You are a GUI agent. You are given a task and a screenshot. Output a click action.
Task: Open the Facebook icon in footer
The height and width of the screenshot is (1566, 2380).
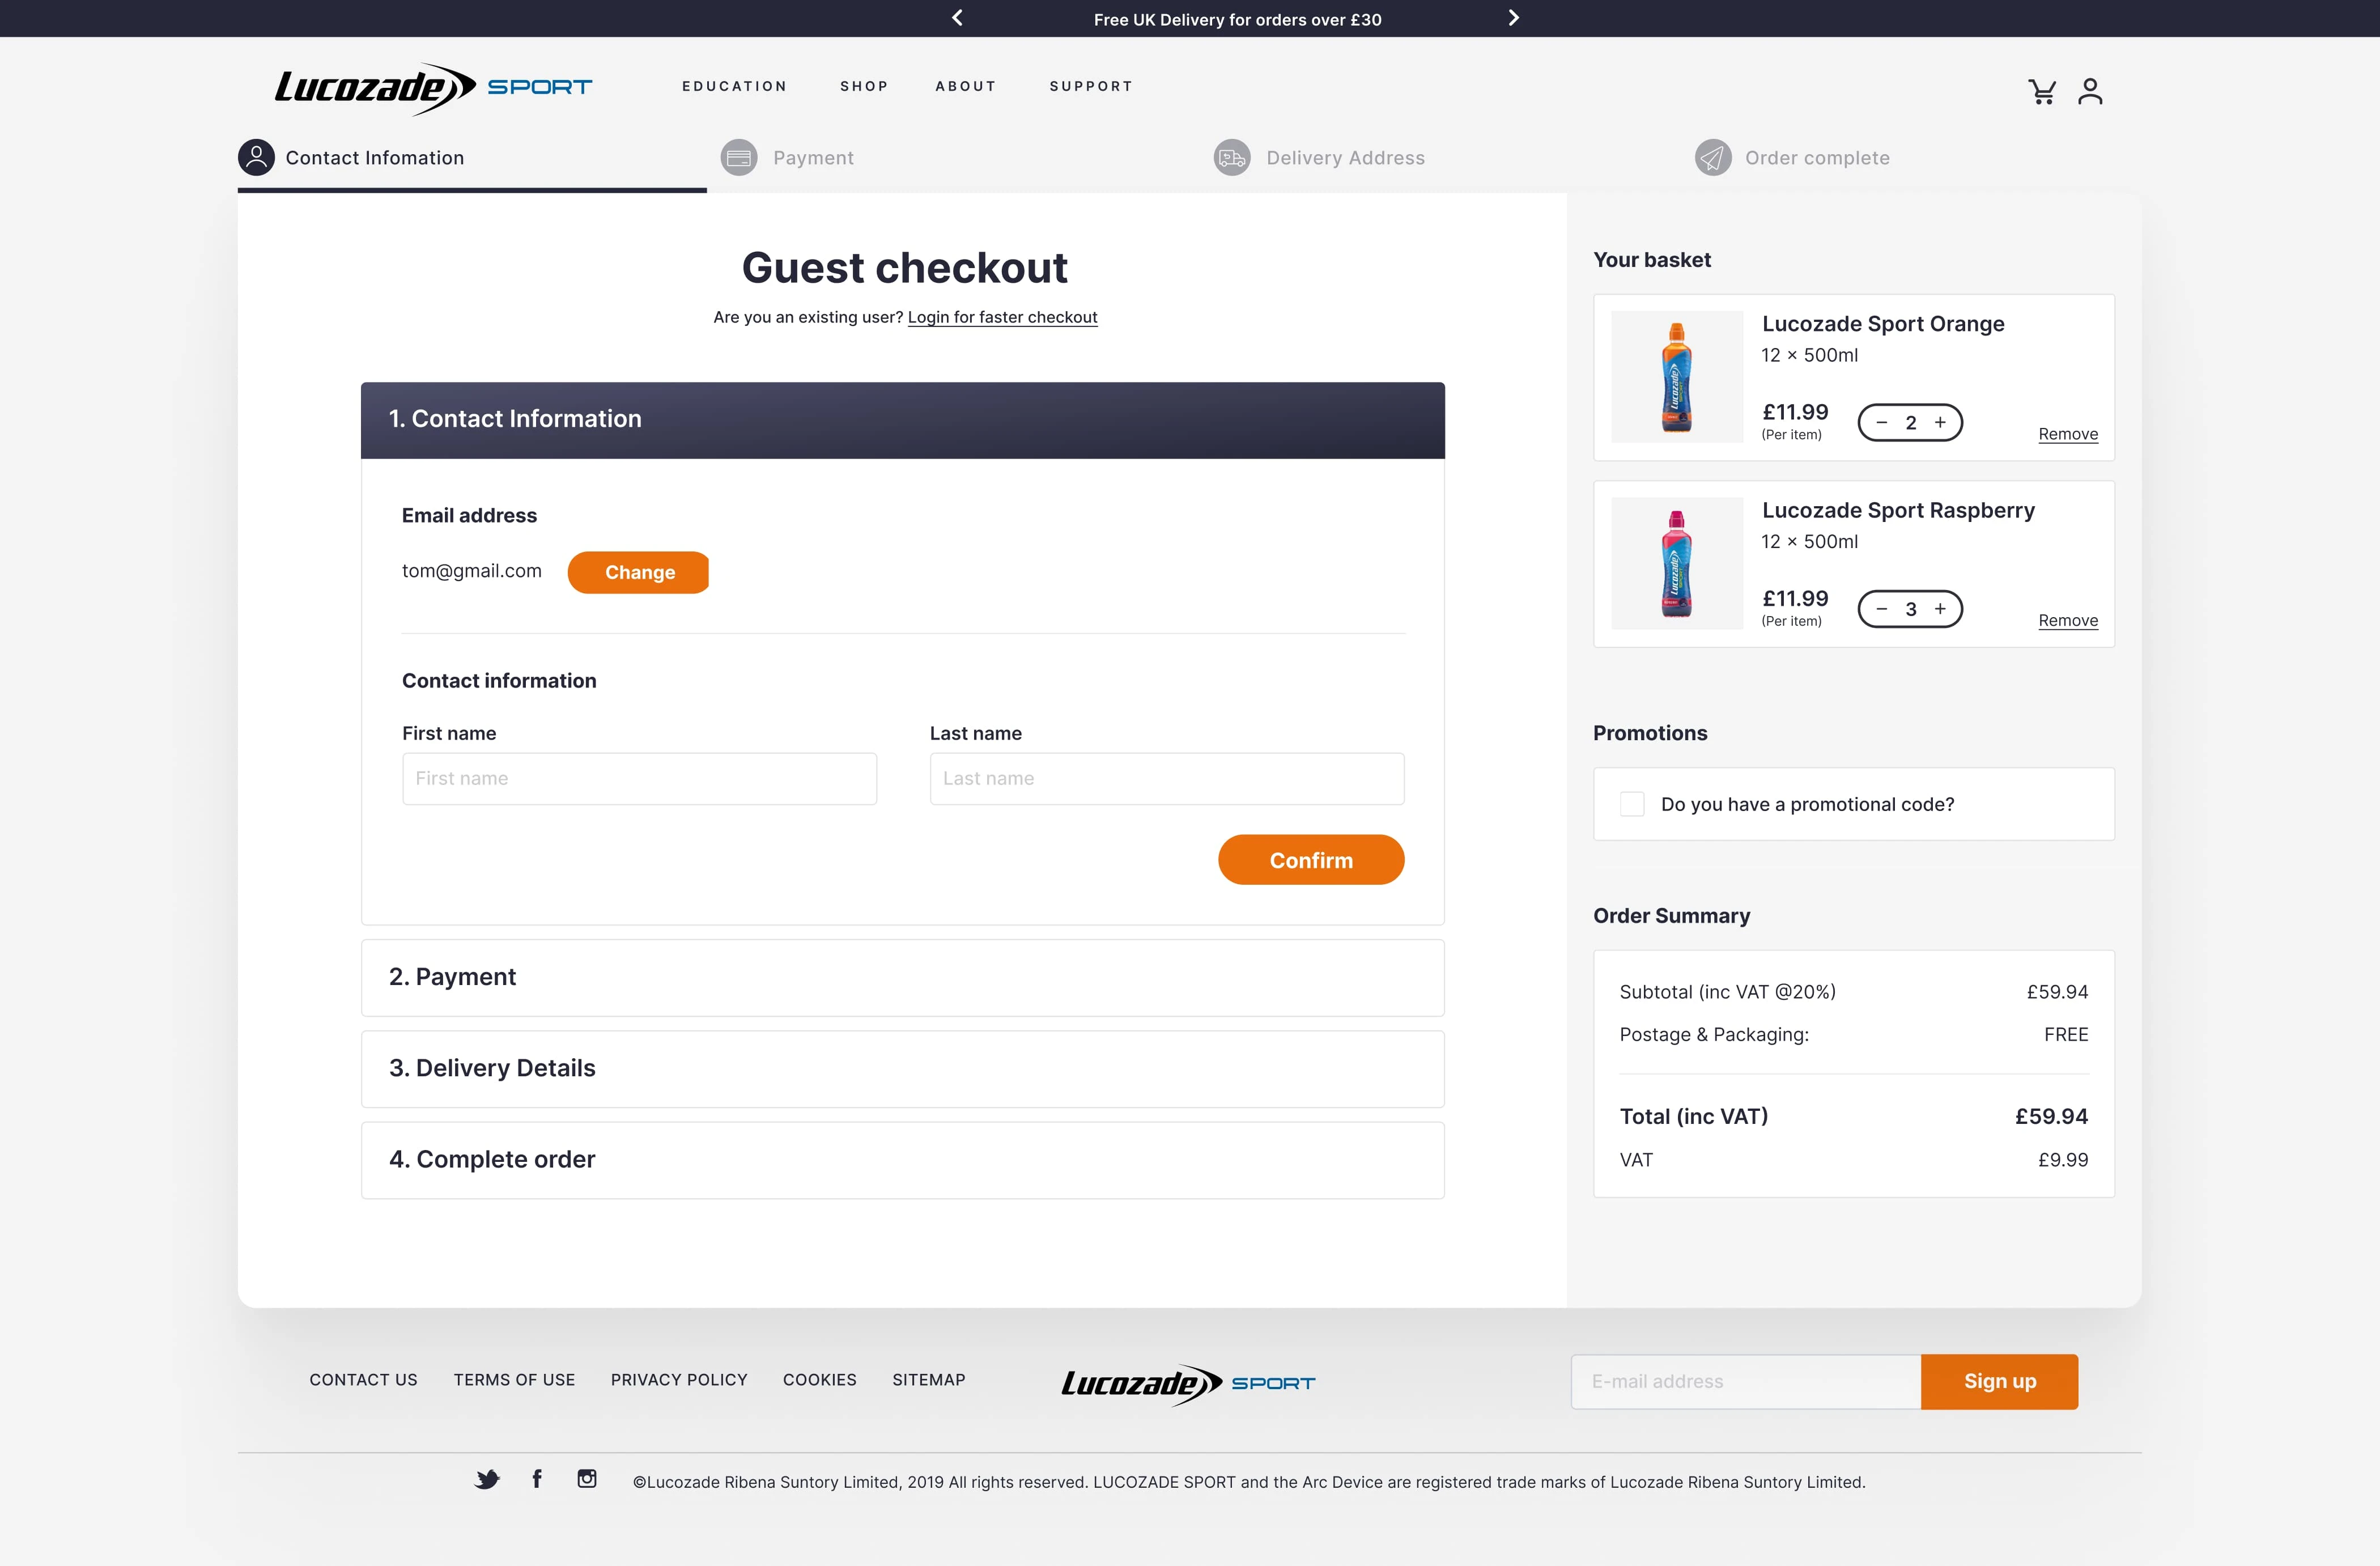537,1479
